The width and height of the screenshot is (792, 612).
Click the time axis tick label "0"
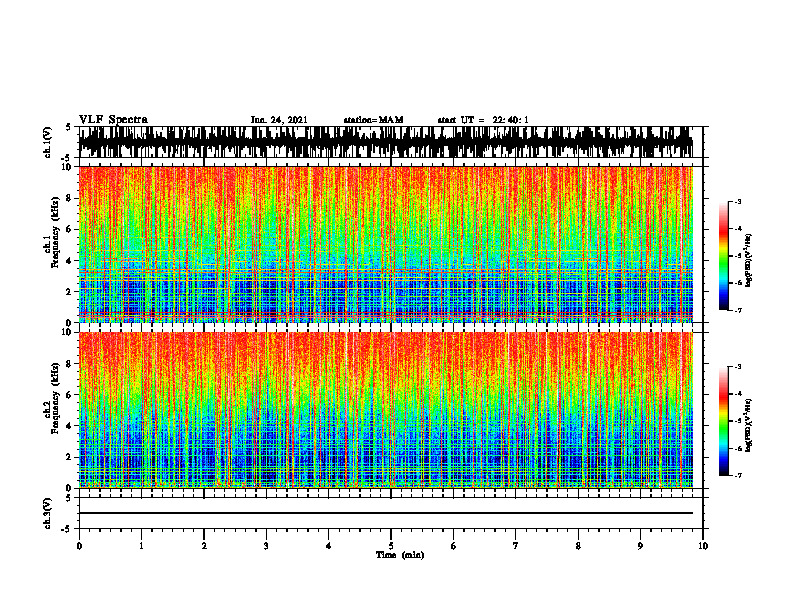click(x=79, y=546)
